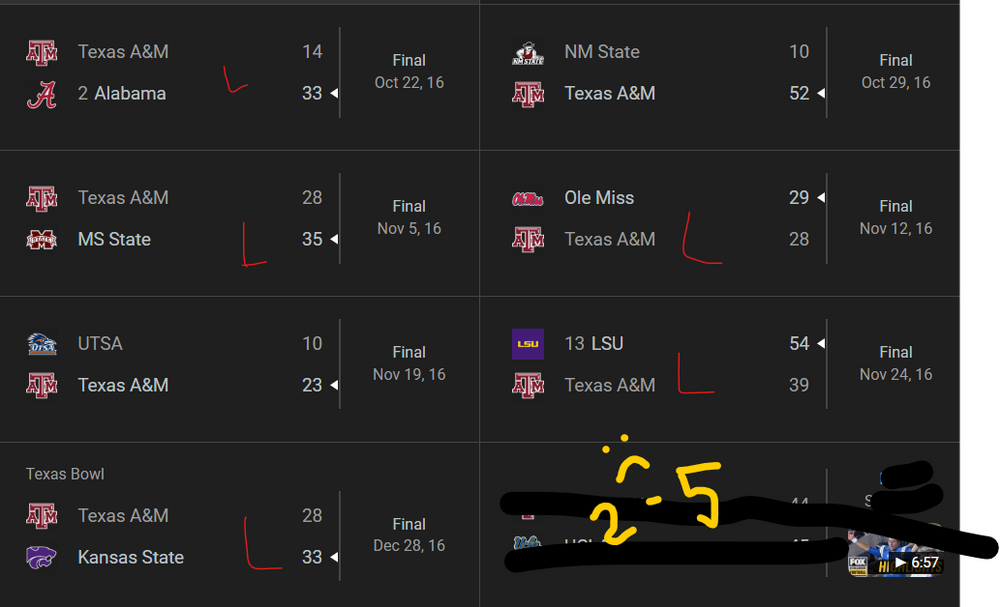1000x607 pixels.
Task: Click the LSU team logo
Action: (x=528, y=344)
